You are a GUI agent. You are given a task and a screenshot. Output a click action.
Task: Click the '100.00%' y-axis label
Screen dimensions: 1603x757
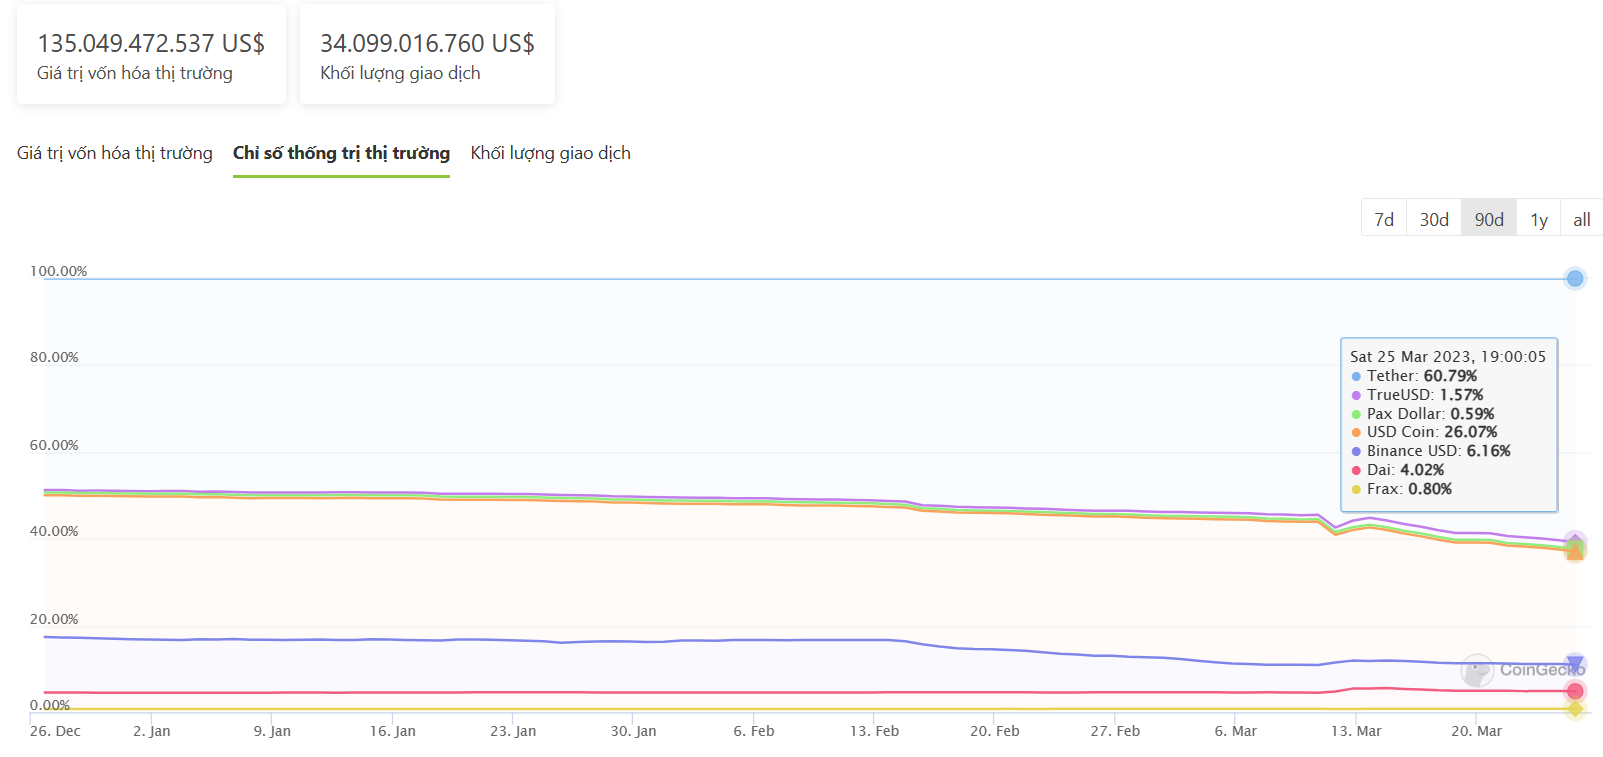[59, 271]
